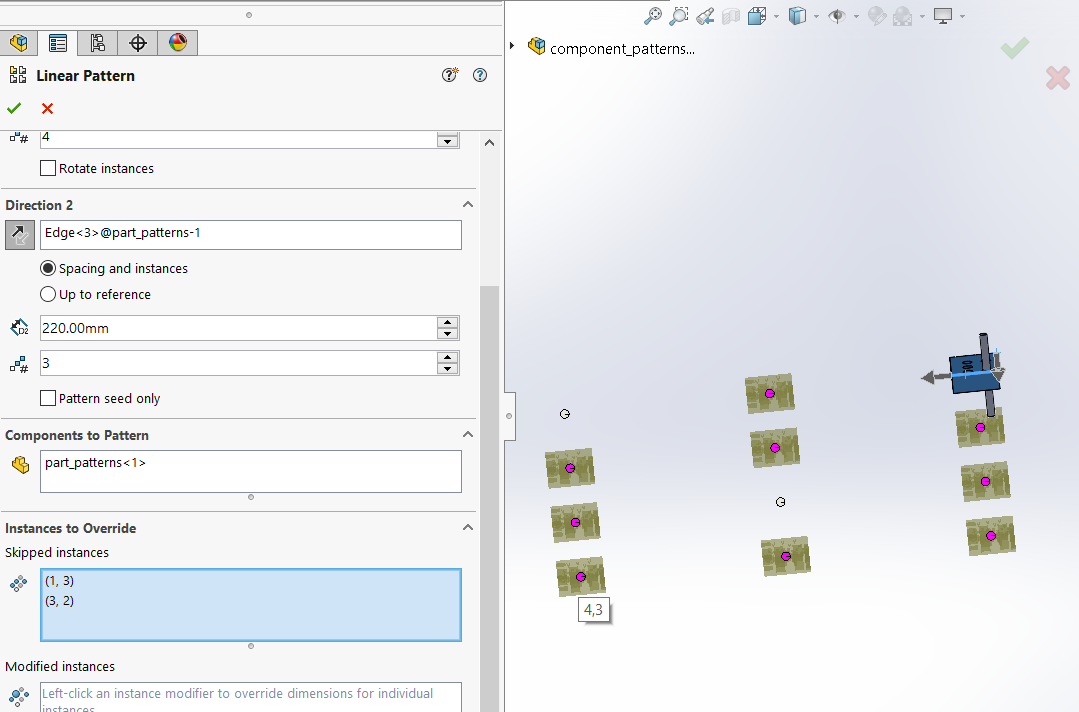Activate the Zoom to Area tool
The image size is (1079, 712).
tap(678, 15)
